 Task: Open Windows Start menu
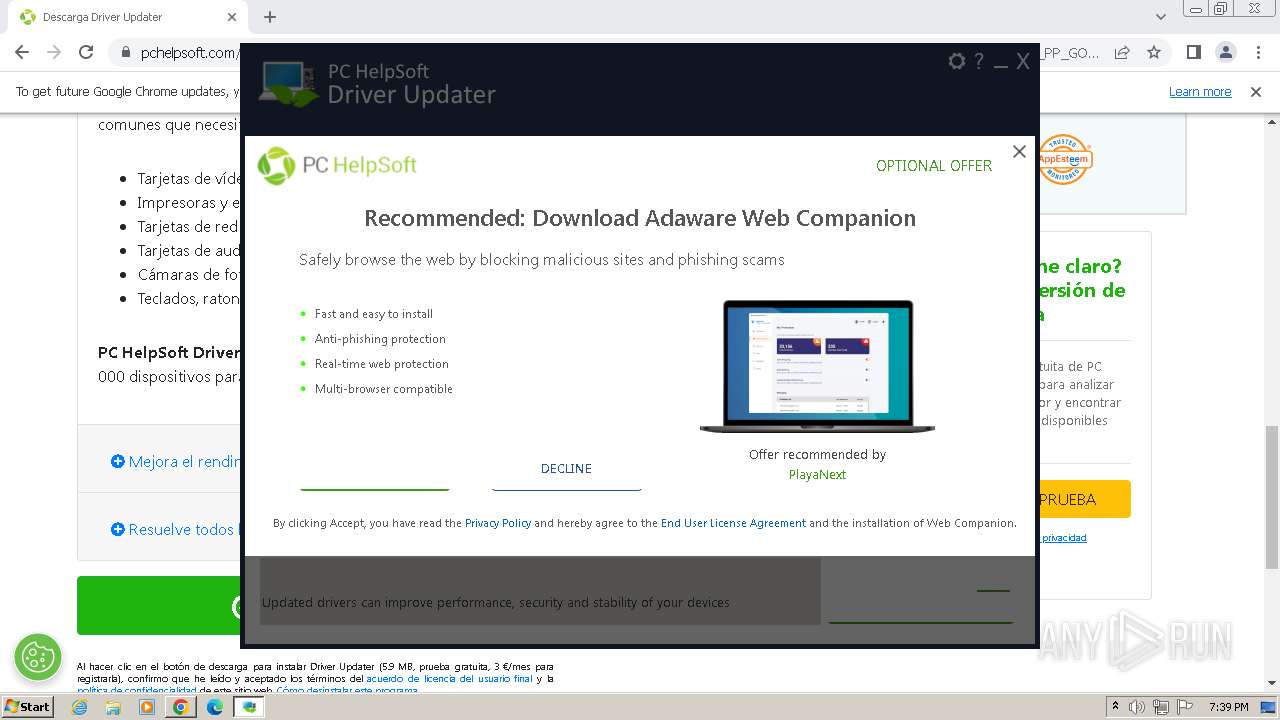coord(28,706)
